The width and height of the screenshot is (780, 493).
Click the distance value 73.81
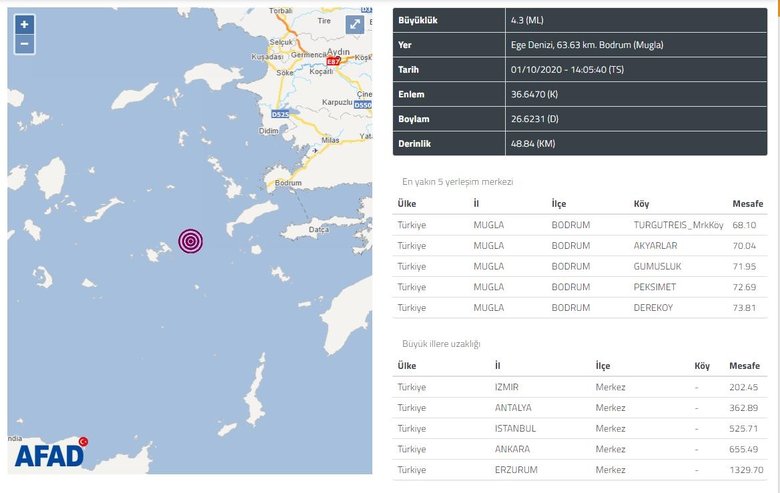coord(744,308)
